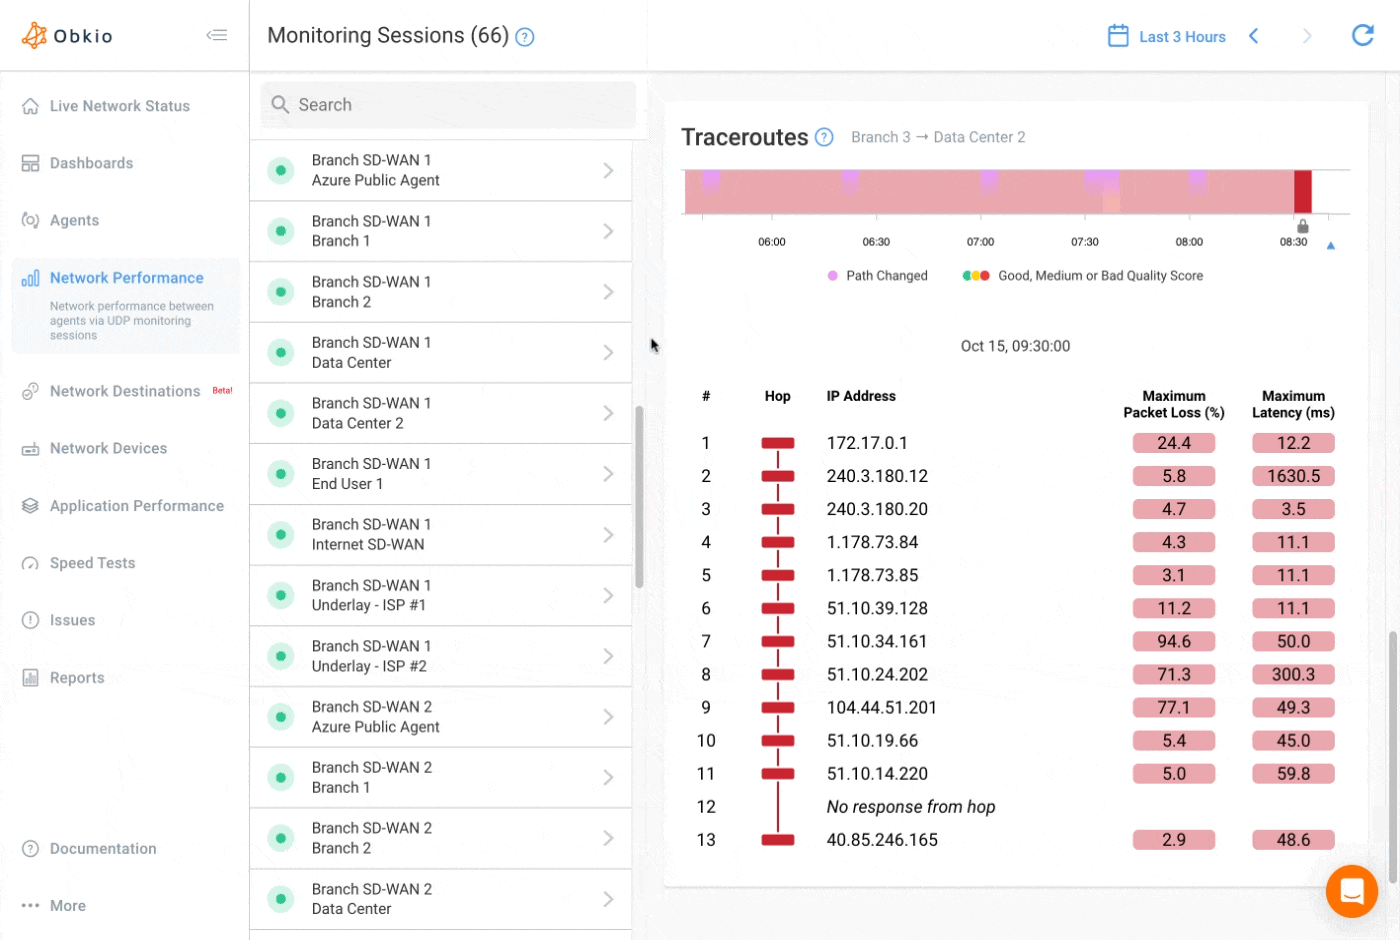Click inside the session Search field
The image size is (1400, 940).
tap(447, 104)
